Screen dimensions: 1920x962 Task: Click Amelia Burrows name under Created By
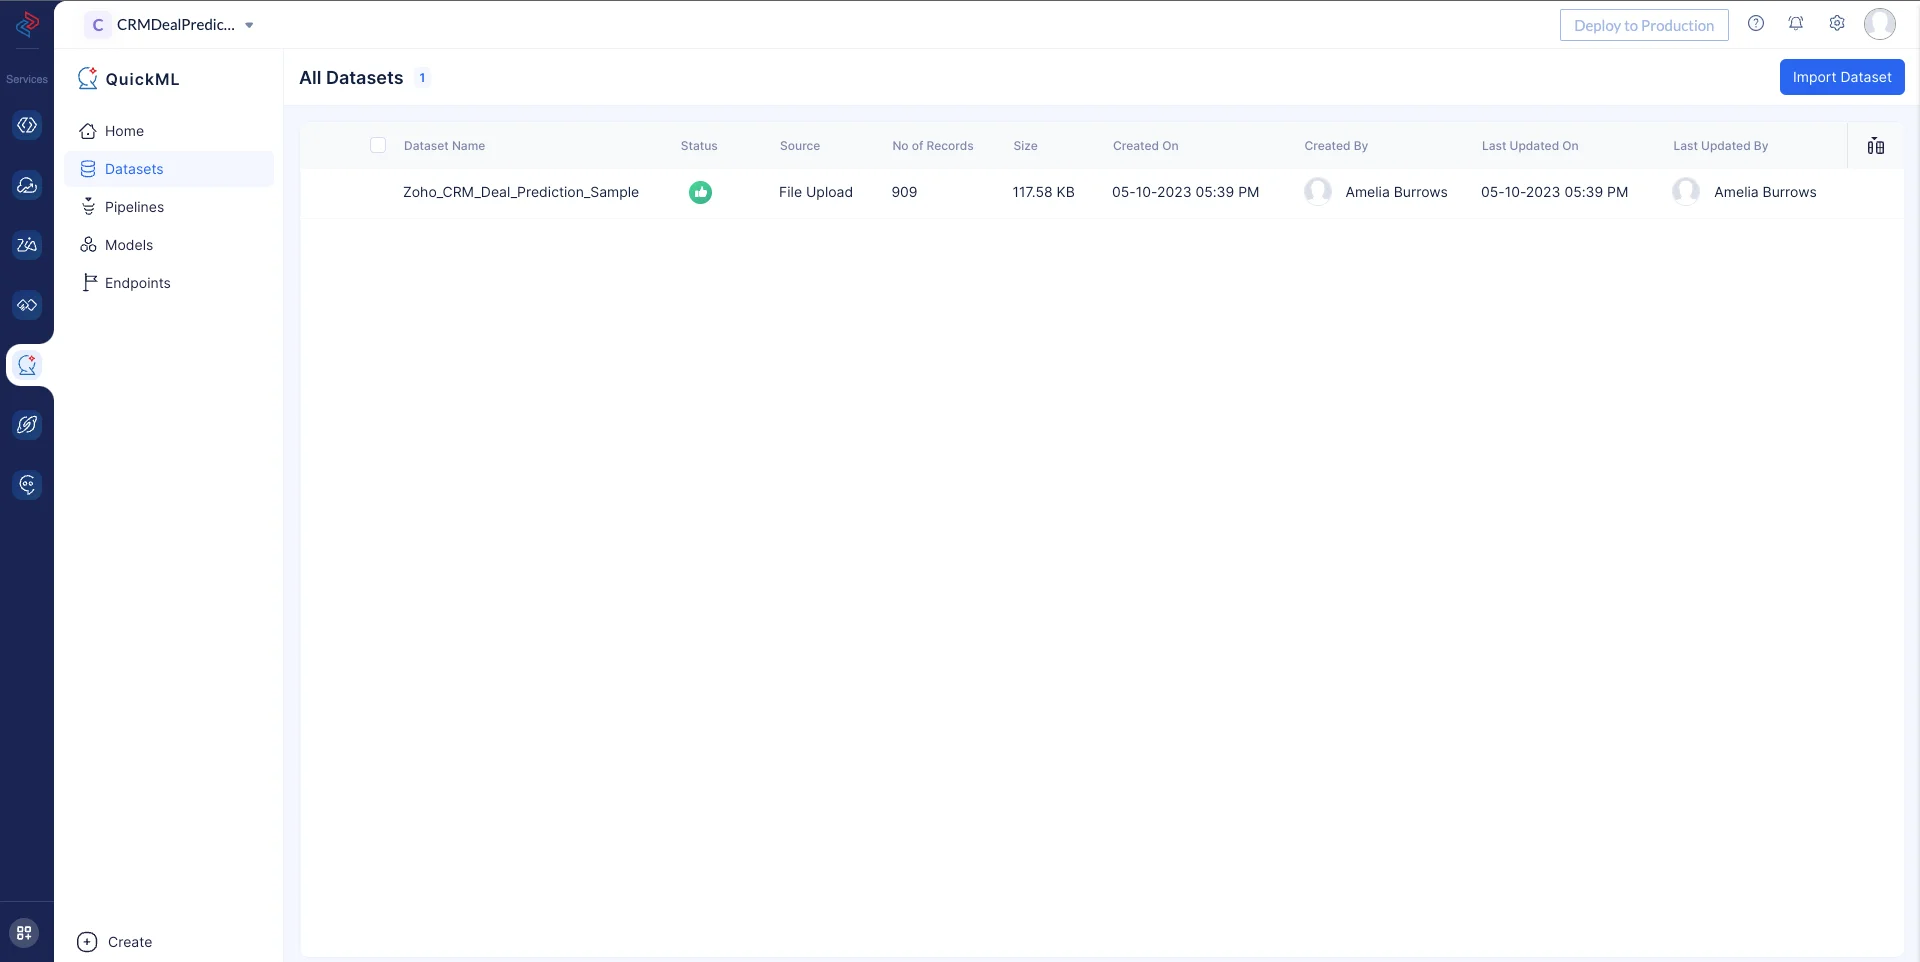click(x=1397, y=192)
